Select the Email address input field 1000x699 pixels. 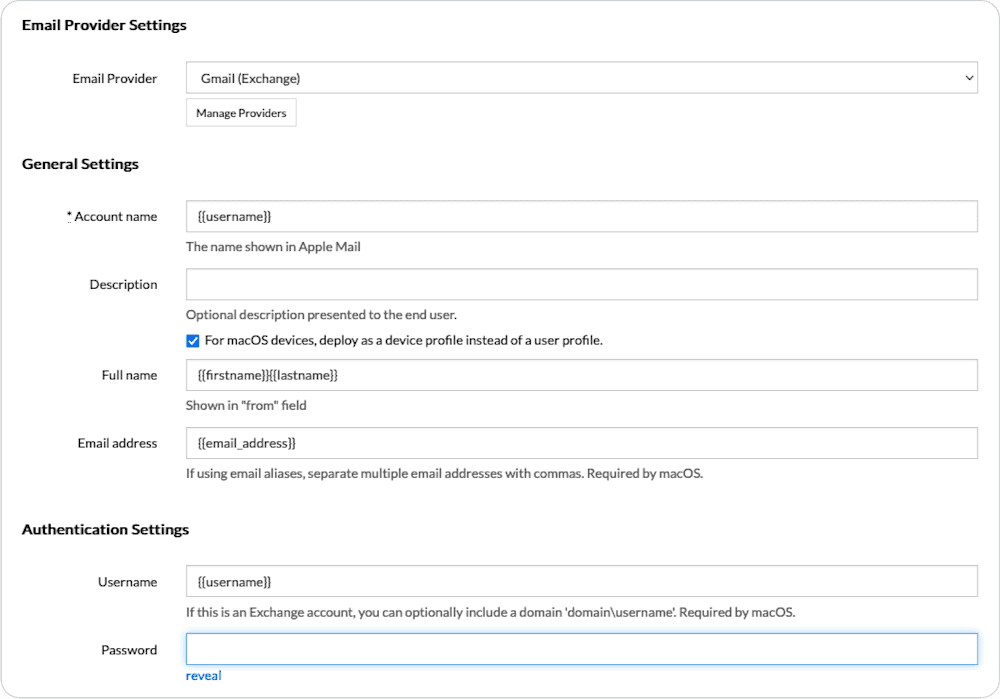(582, 443)
